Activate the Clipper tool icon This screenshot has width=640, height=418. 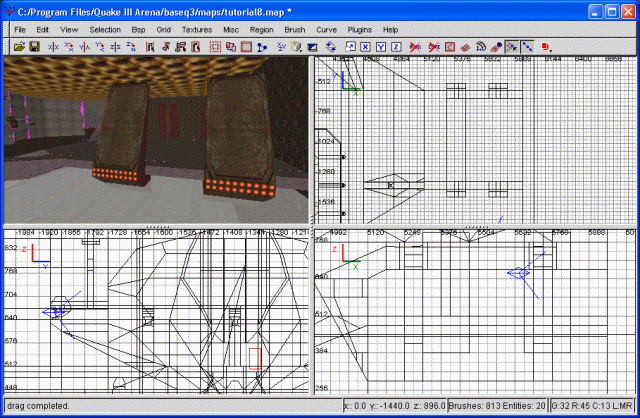(x=262, y=47)
